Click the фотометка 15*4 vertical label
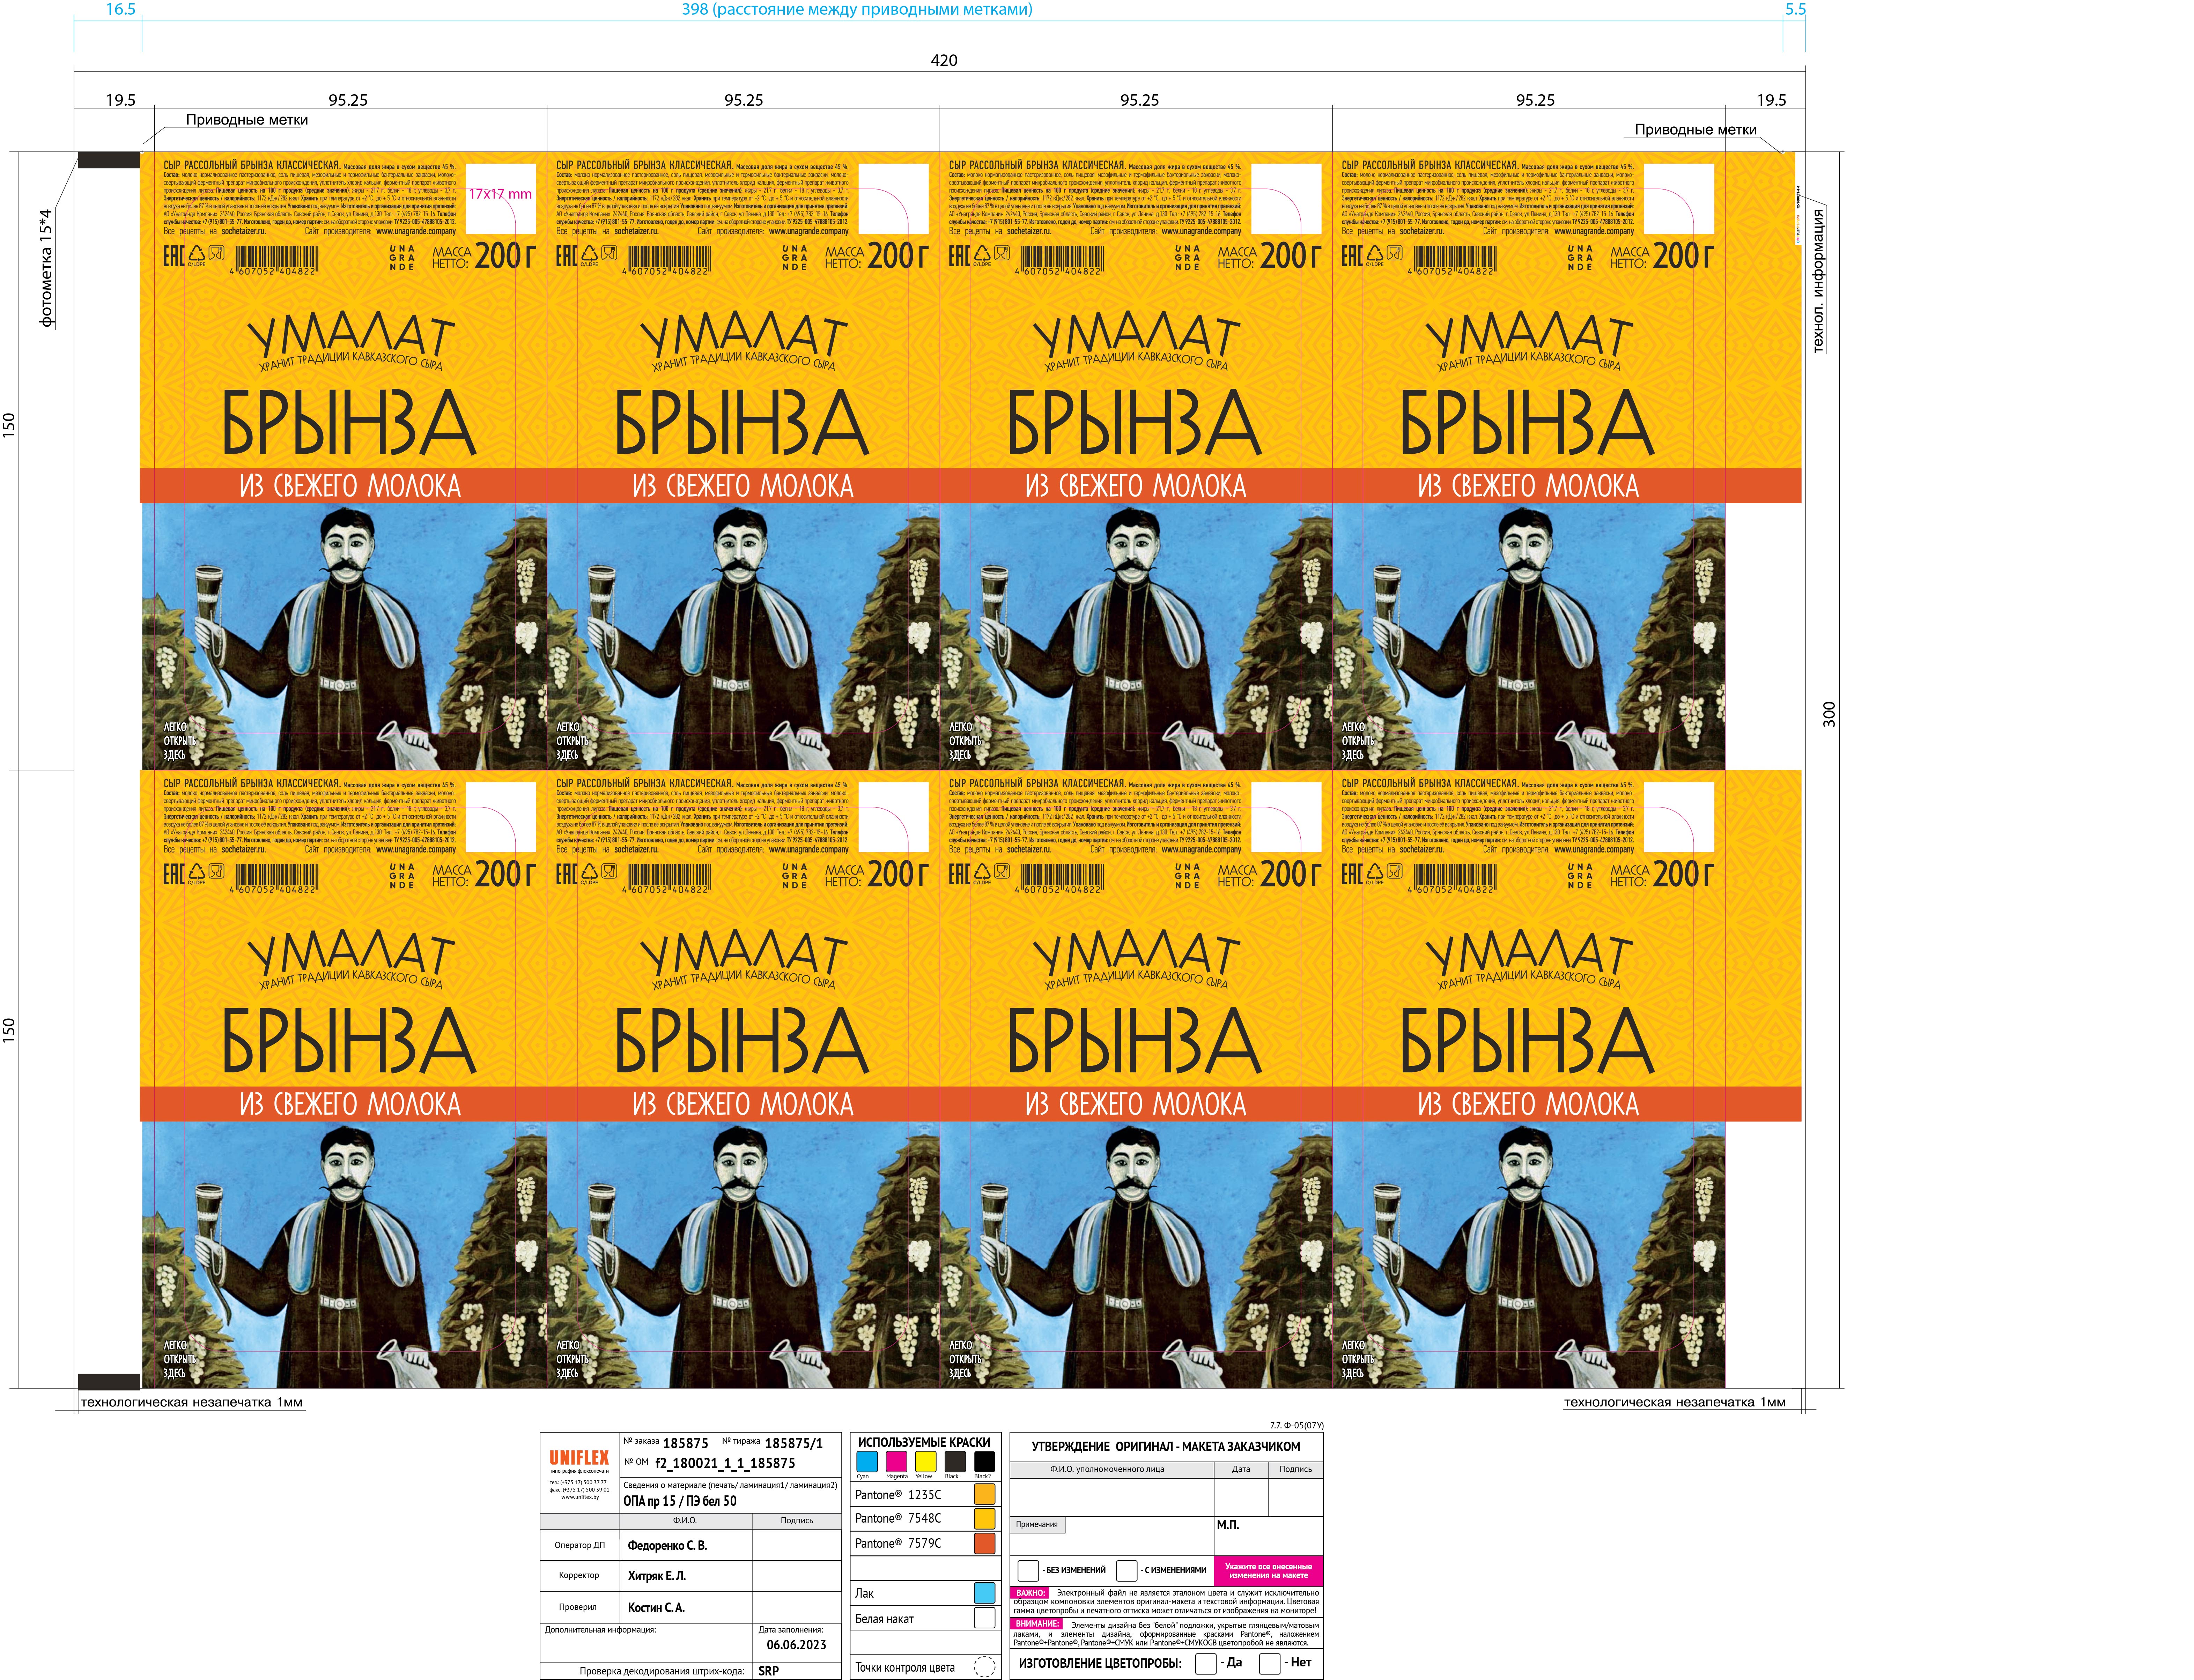Image resolution: width=2194 pixels, height=1680 pixels. pos(45,268)
